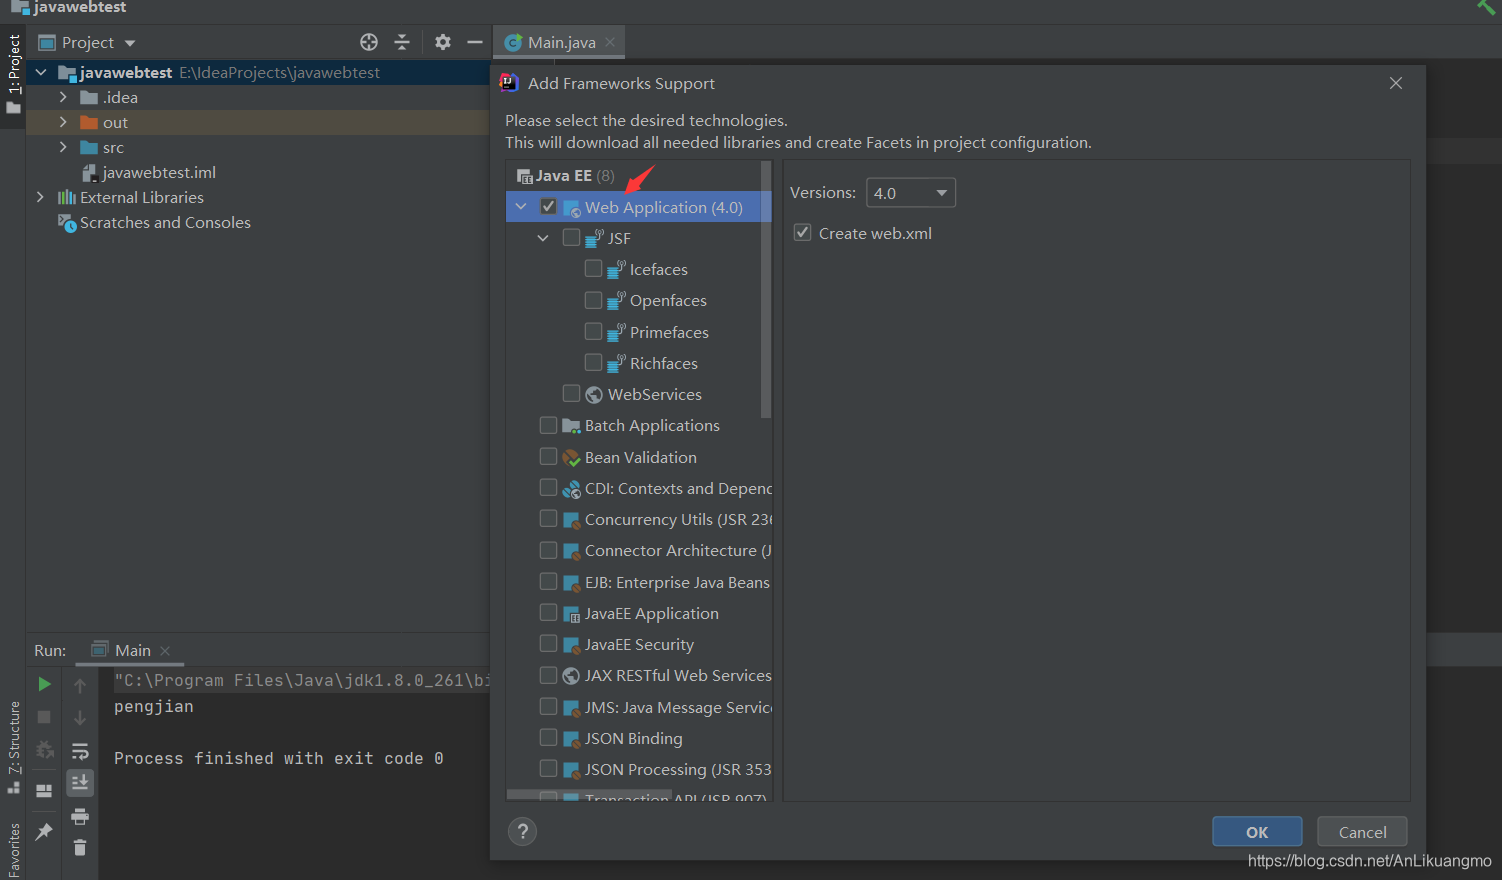Uncheck the Web Application (4.0) checkbox

tap(548, 207)
